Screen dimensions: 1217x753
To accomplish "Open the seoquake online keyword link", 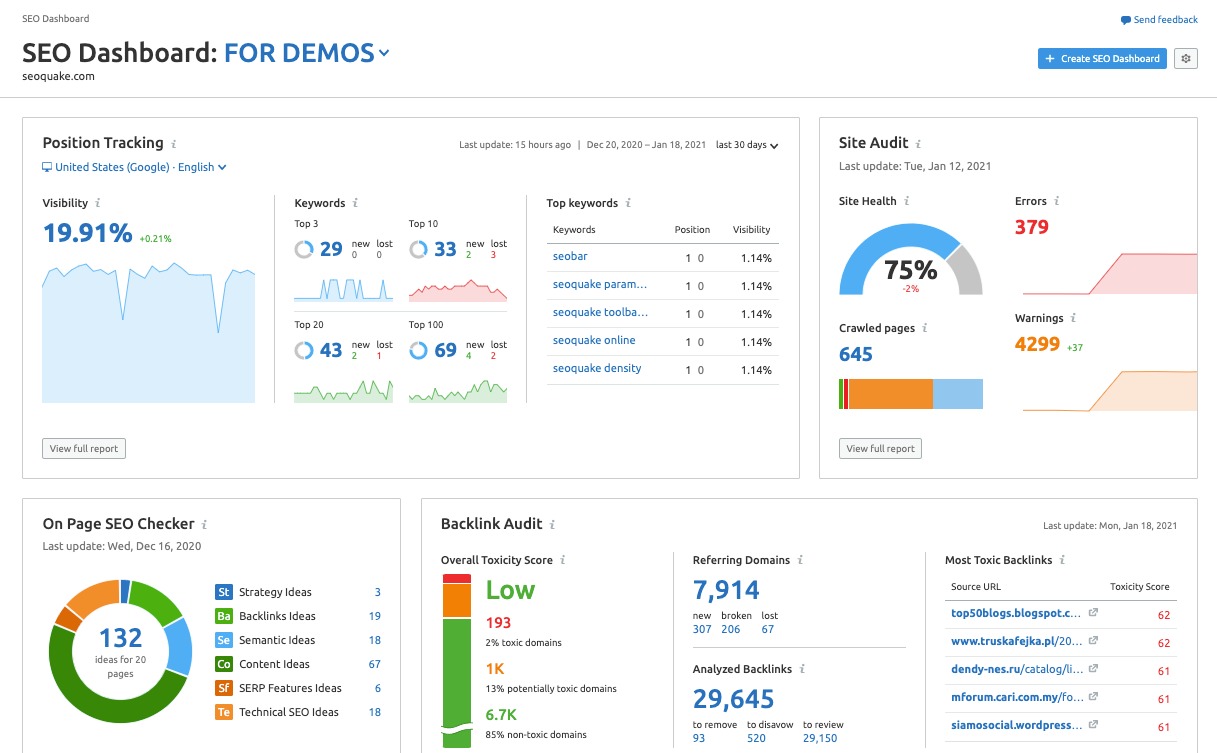I will [594, 341].
